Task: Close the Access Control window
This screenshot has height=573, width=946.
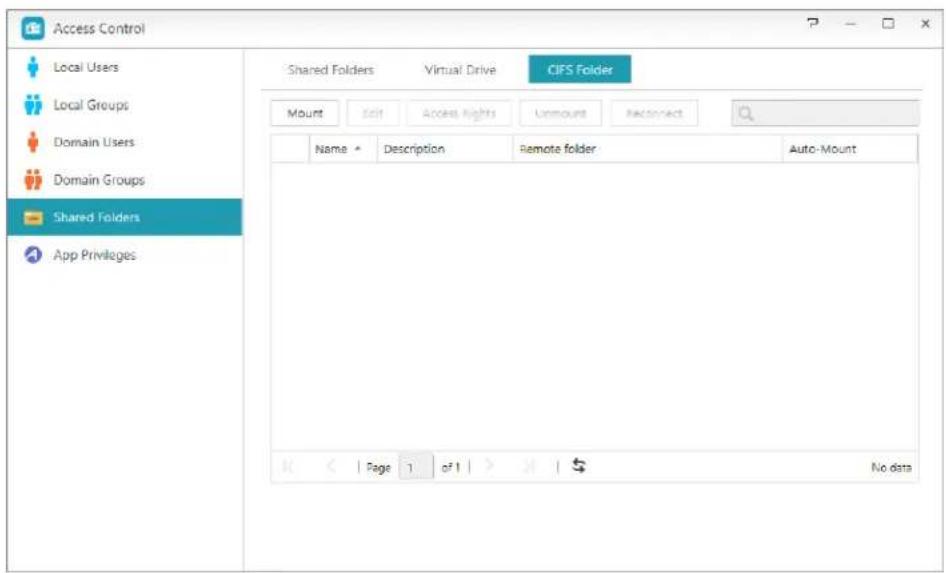Action: tap(925, 24)
